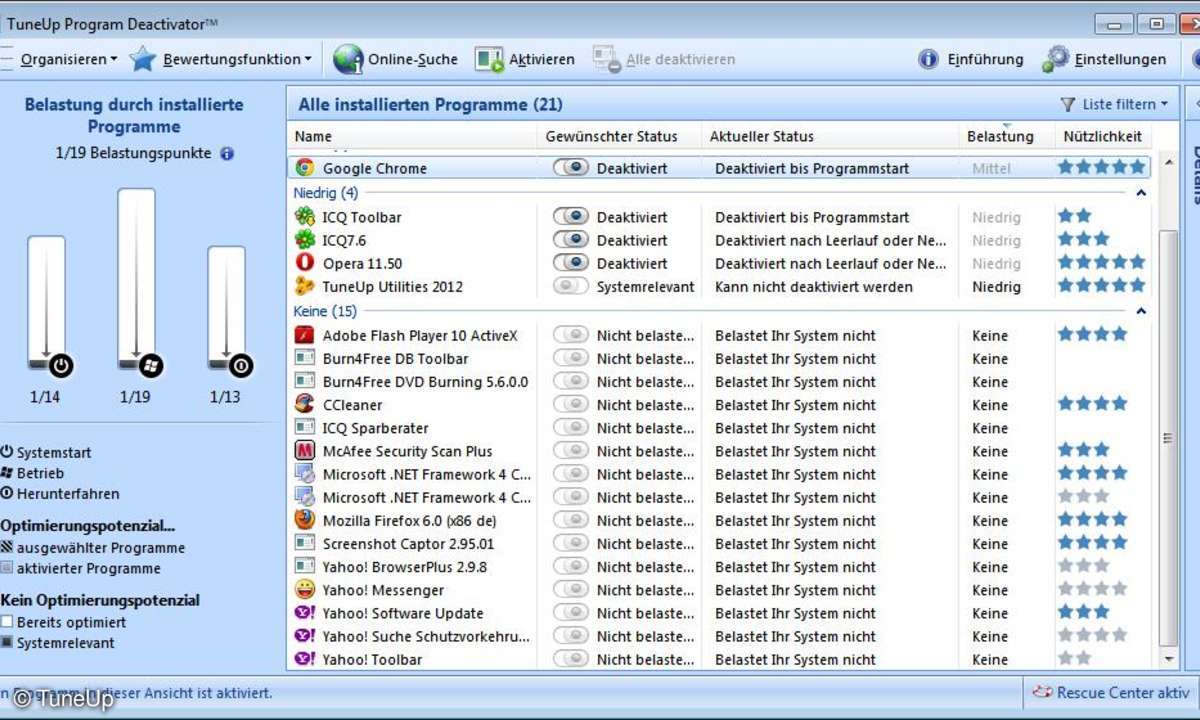Toggle the TuneUp Utilities 2012 switch

click(x=571, y=286)
